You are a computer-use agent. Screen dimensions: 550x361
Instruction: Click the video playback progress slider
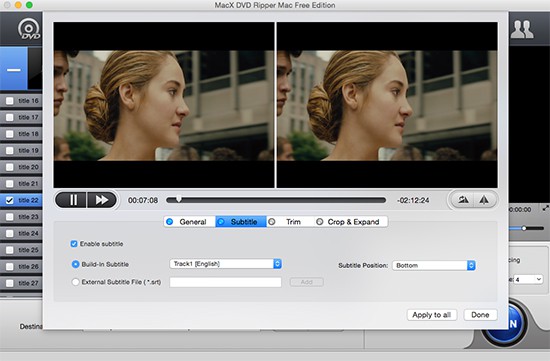(x=276, y=200)
